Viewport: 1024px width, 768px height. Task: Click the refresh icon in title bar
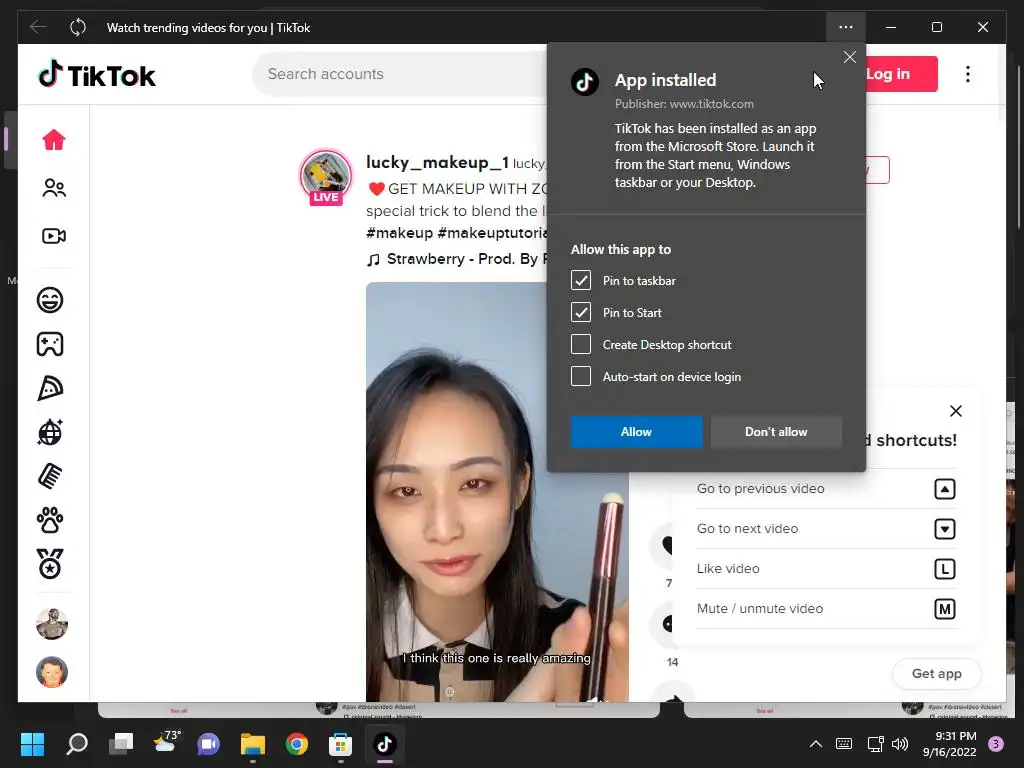point(78,27)
